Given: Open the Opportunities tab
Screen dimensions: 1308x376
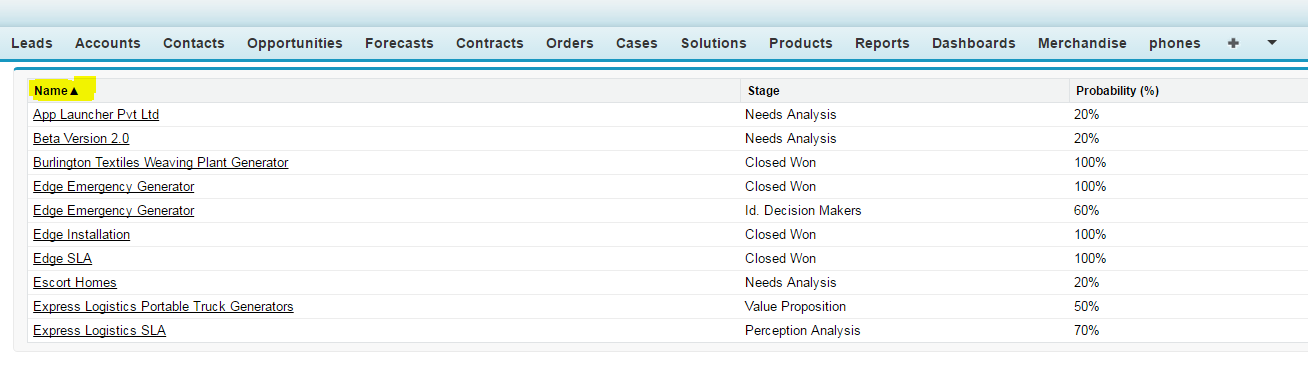Looking at the screenshot, I should pyautogui.click(x=295, y=43).
